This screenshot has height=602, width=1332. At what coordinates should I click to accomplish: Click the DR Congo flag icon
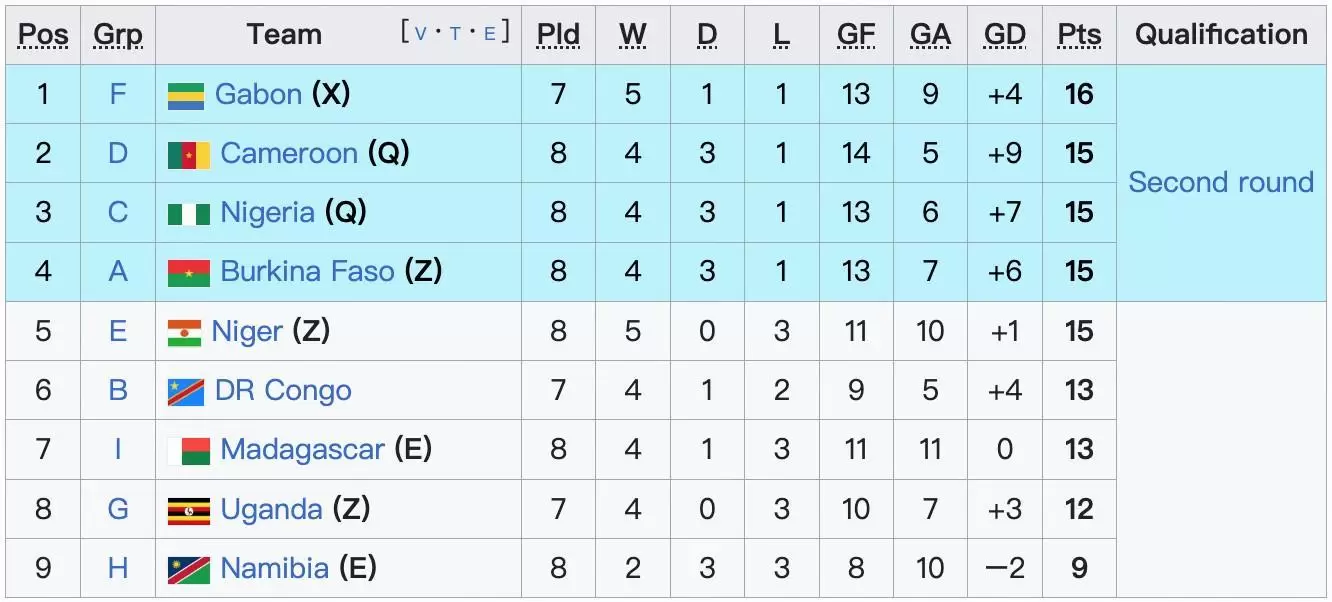185,391
